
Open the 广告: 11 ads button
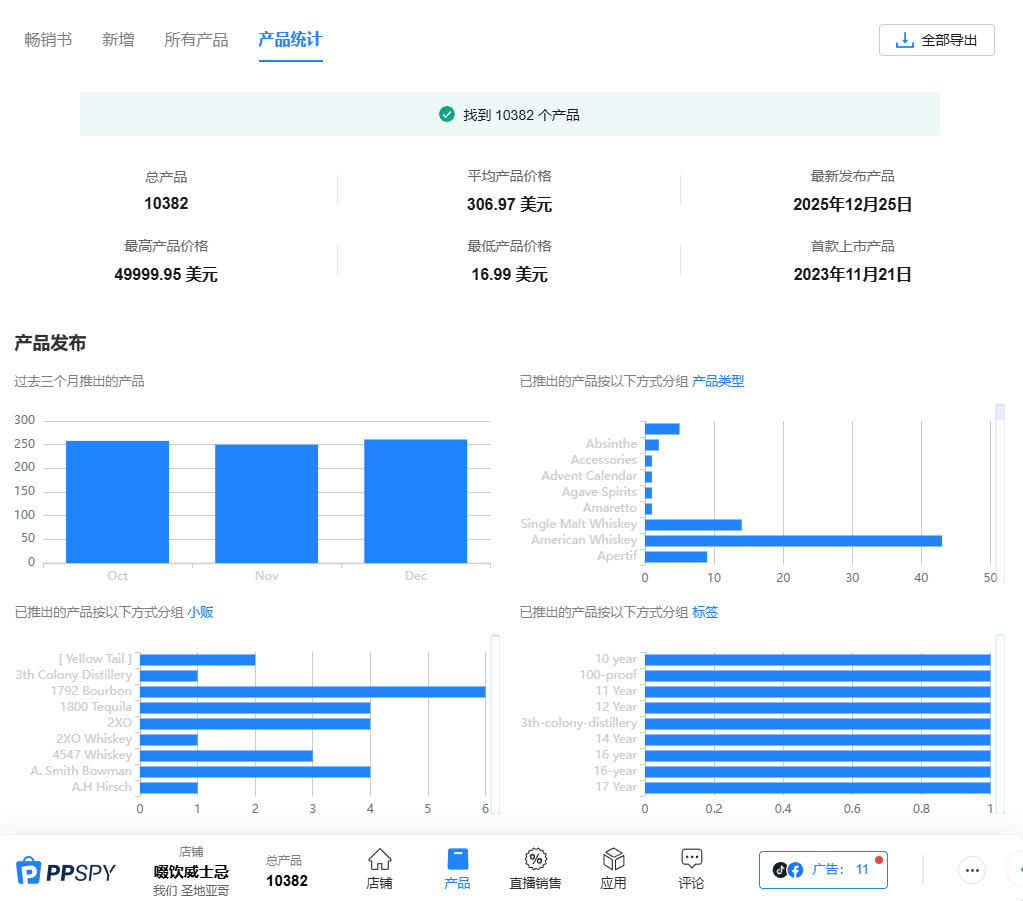click(x=823, y=870)
